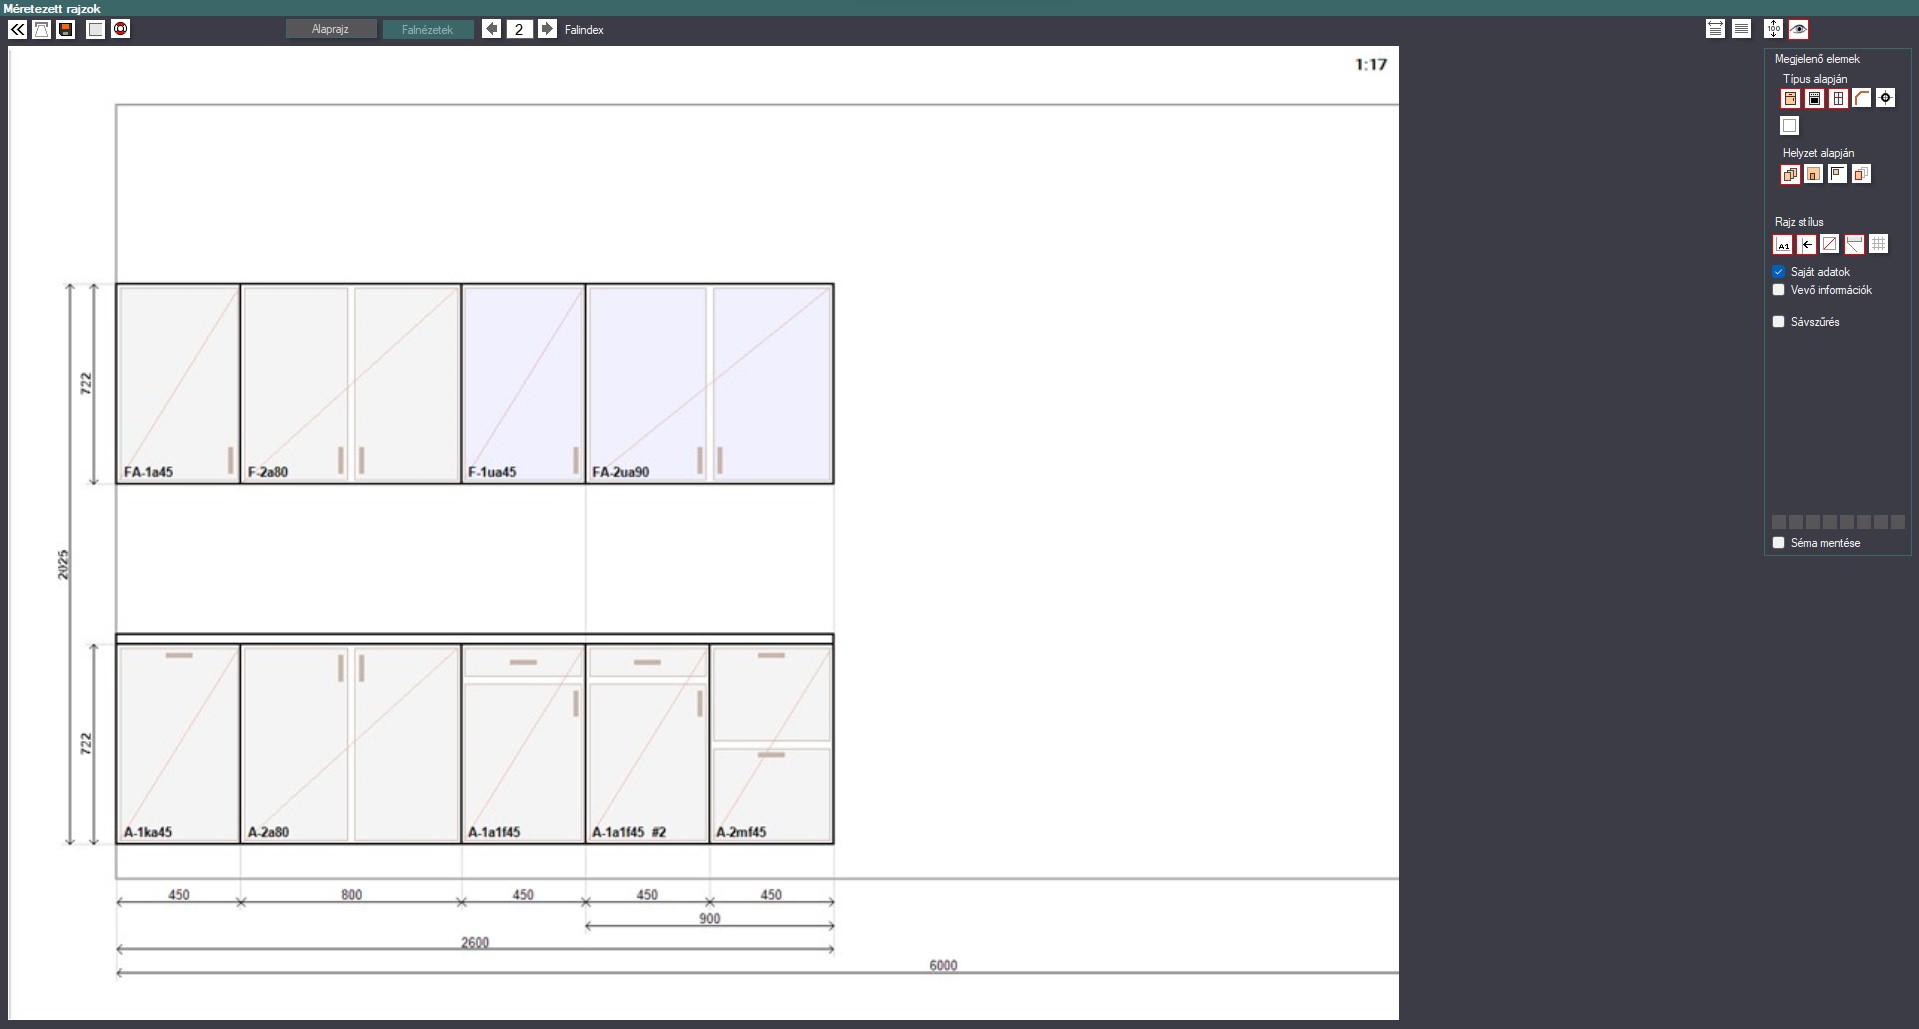
Task: Click the blank square icon in the top toolbar
Action: pyautogui.click(x=95, y=29)
